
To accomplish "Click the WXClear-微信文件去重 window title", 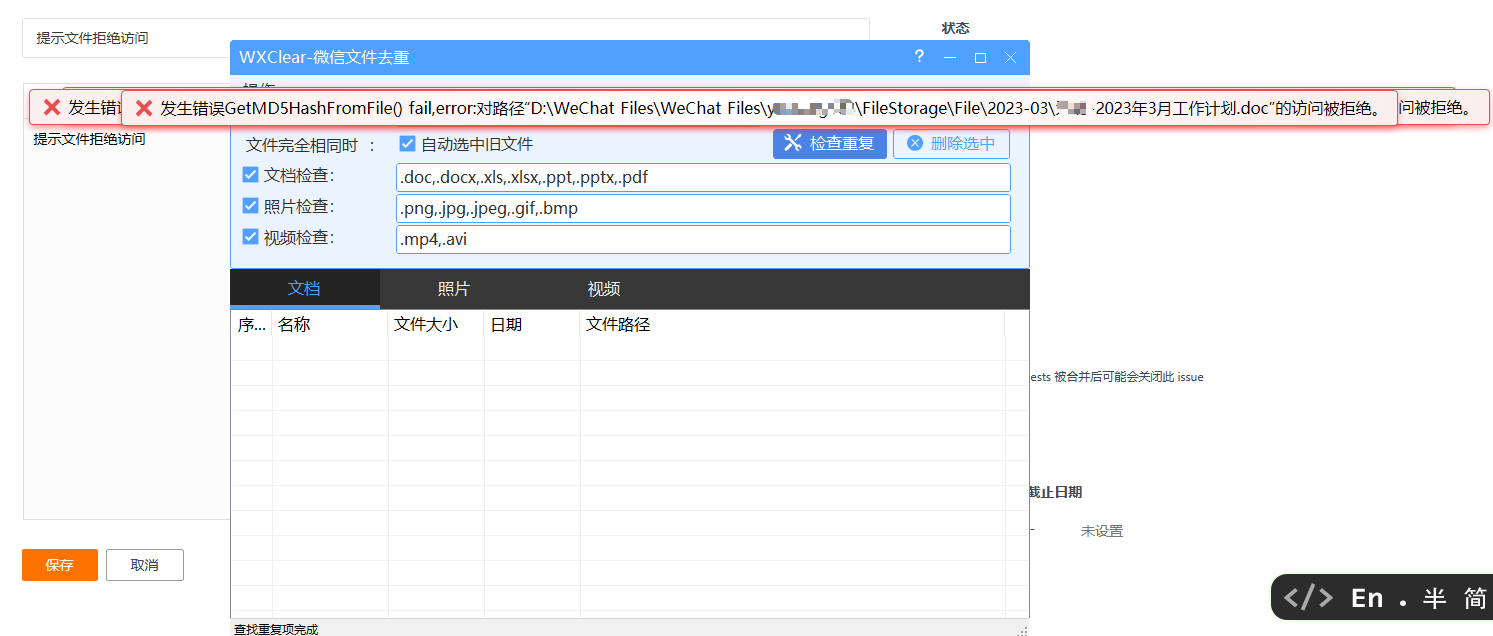I will [324, 58].
